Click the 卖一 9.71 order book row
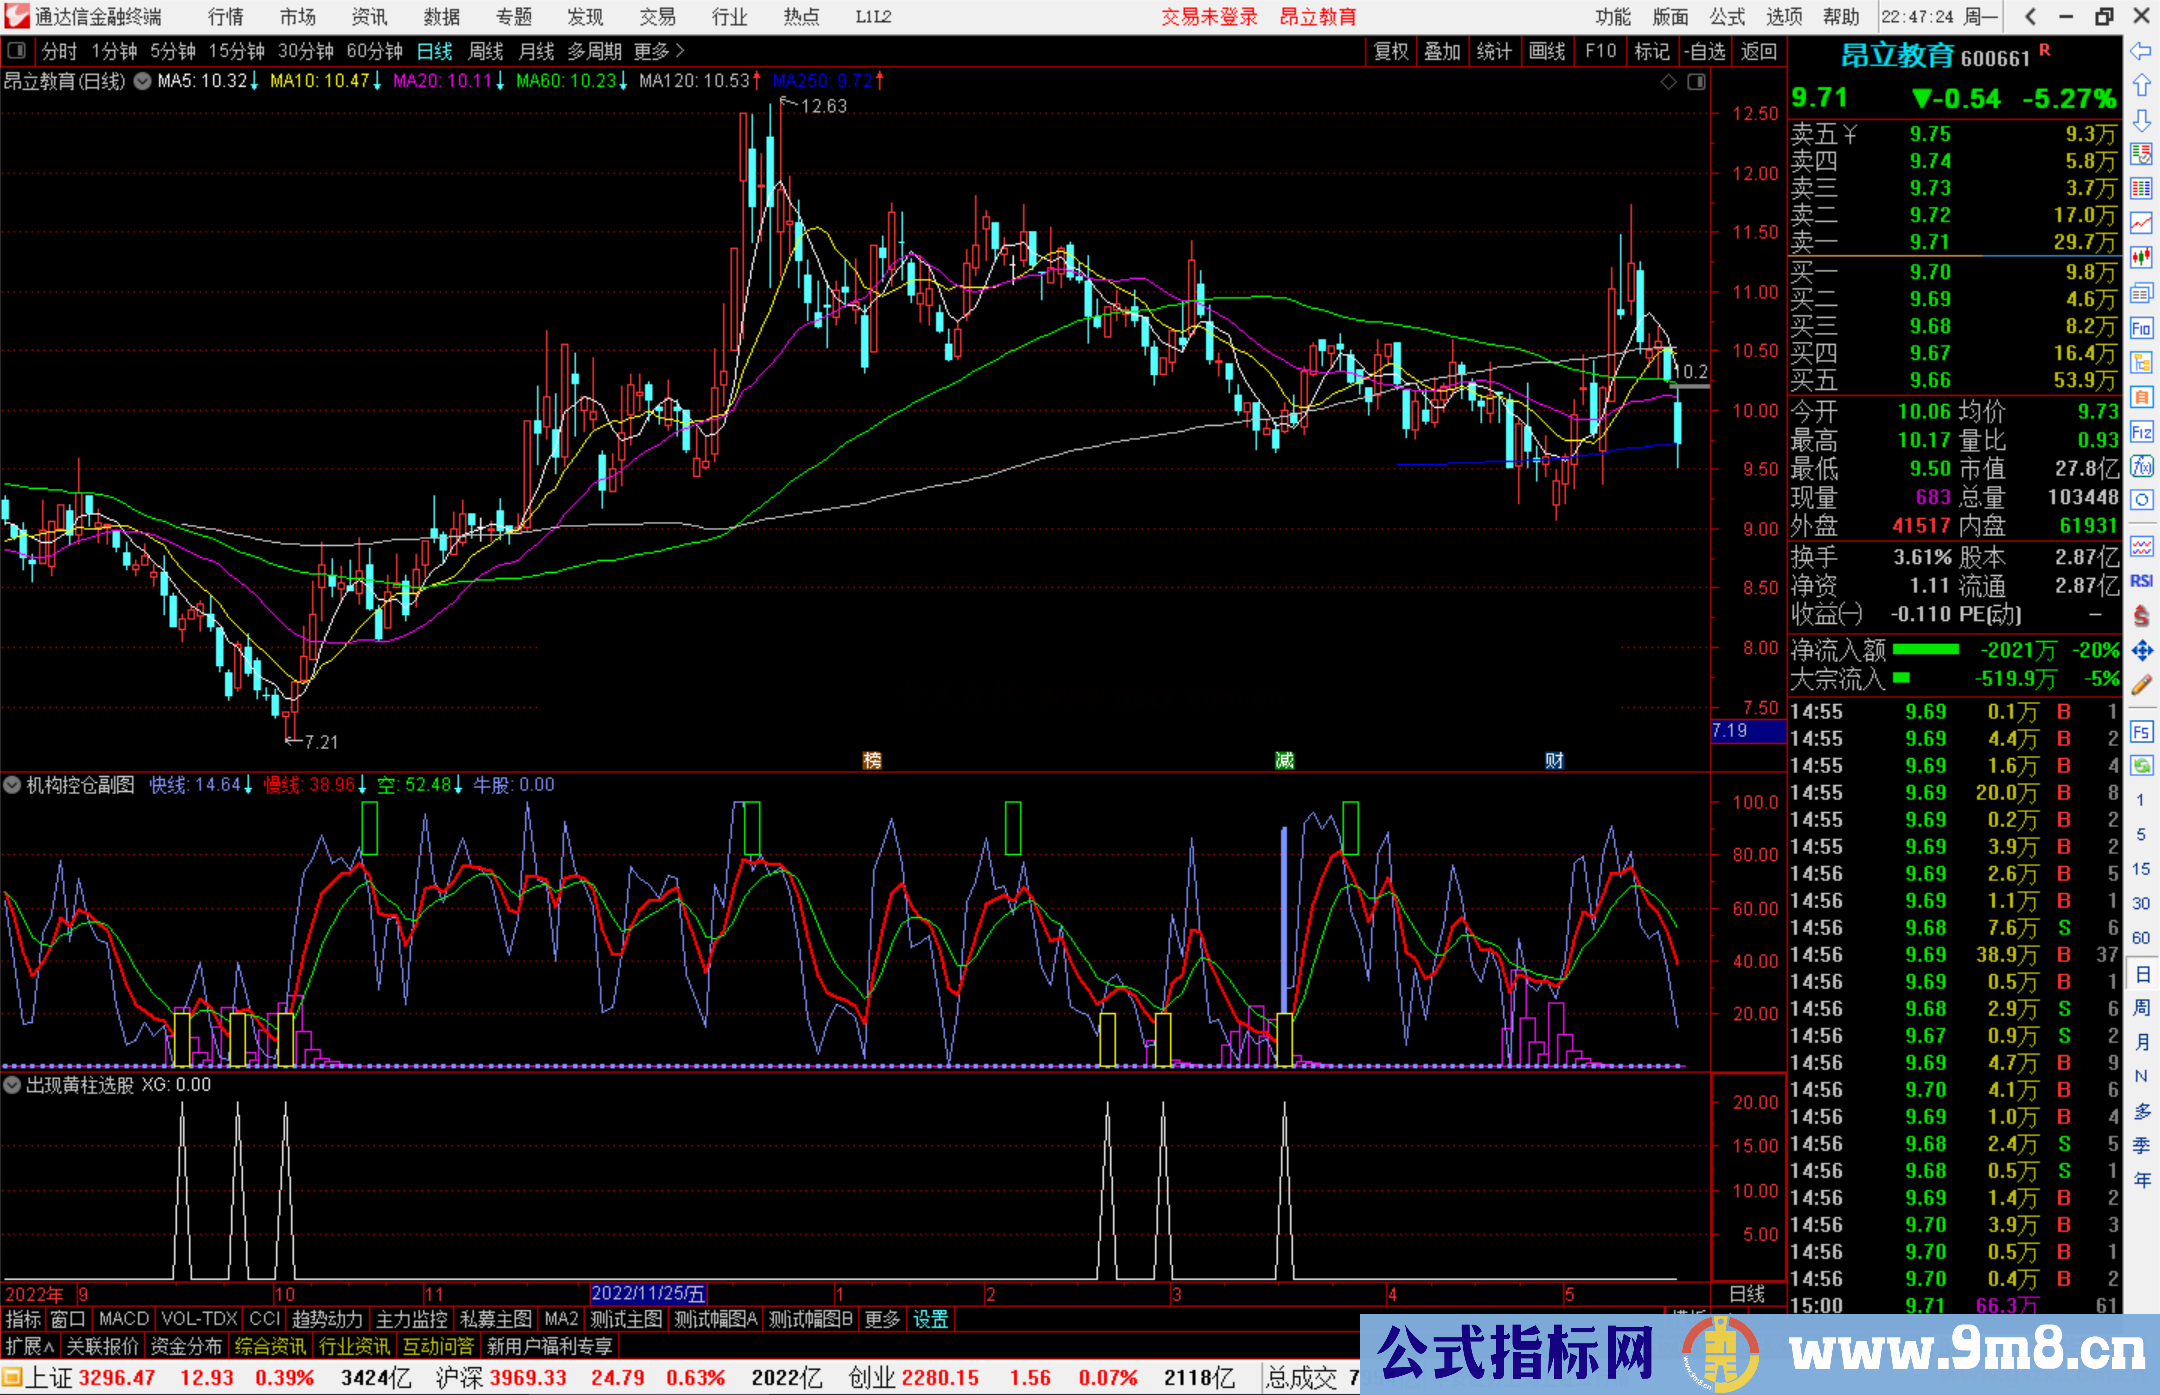The height and width of the screenshot is (1395, 2160). pos(1950,242)
